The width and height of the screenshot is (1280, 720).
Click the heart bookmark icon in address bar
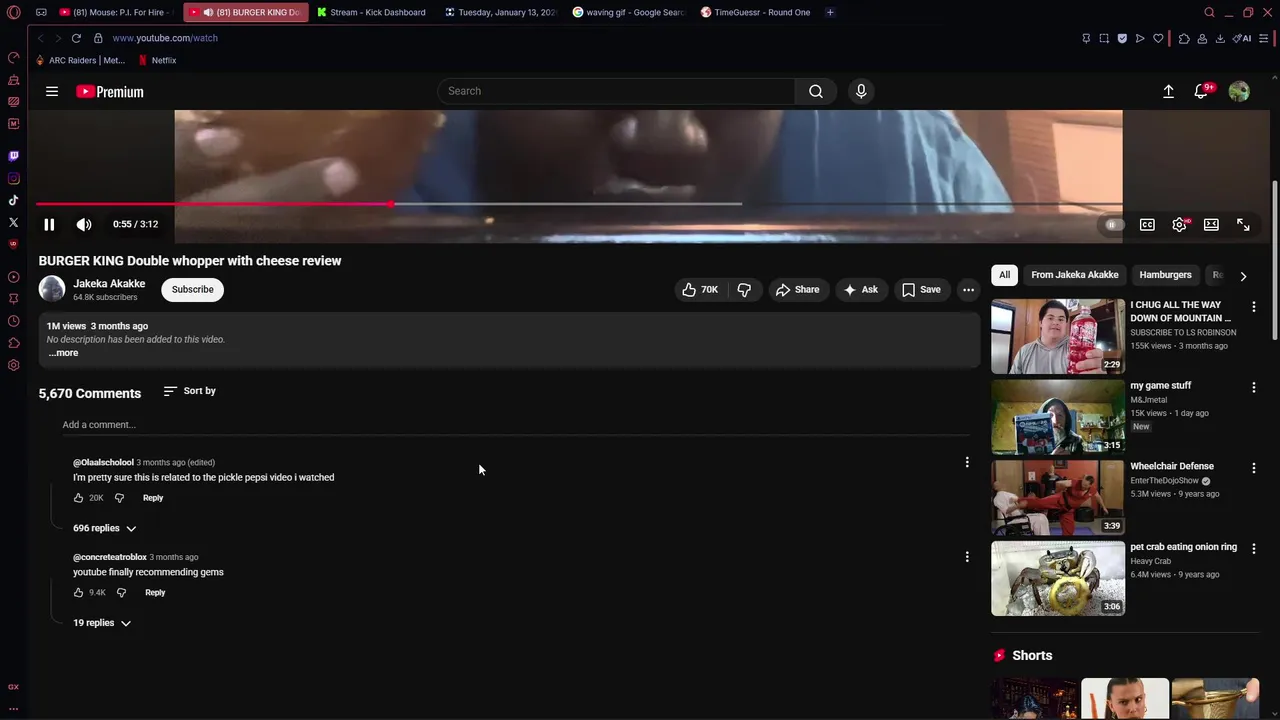pyautogui.click(x=1158, y=38)
